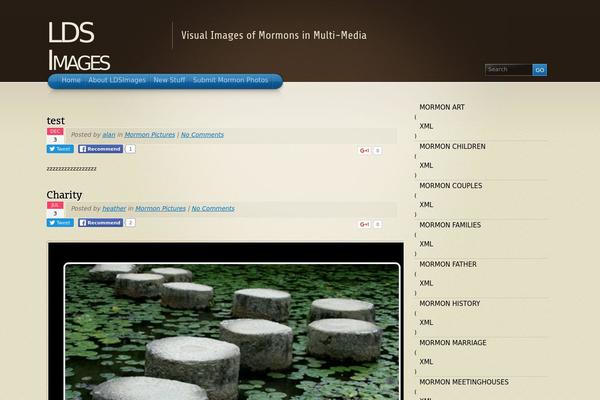This screenshot has height=400, width=600.
Task: Open Mormon Children category
Action: 452,147
